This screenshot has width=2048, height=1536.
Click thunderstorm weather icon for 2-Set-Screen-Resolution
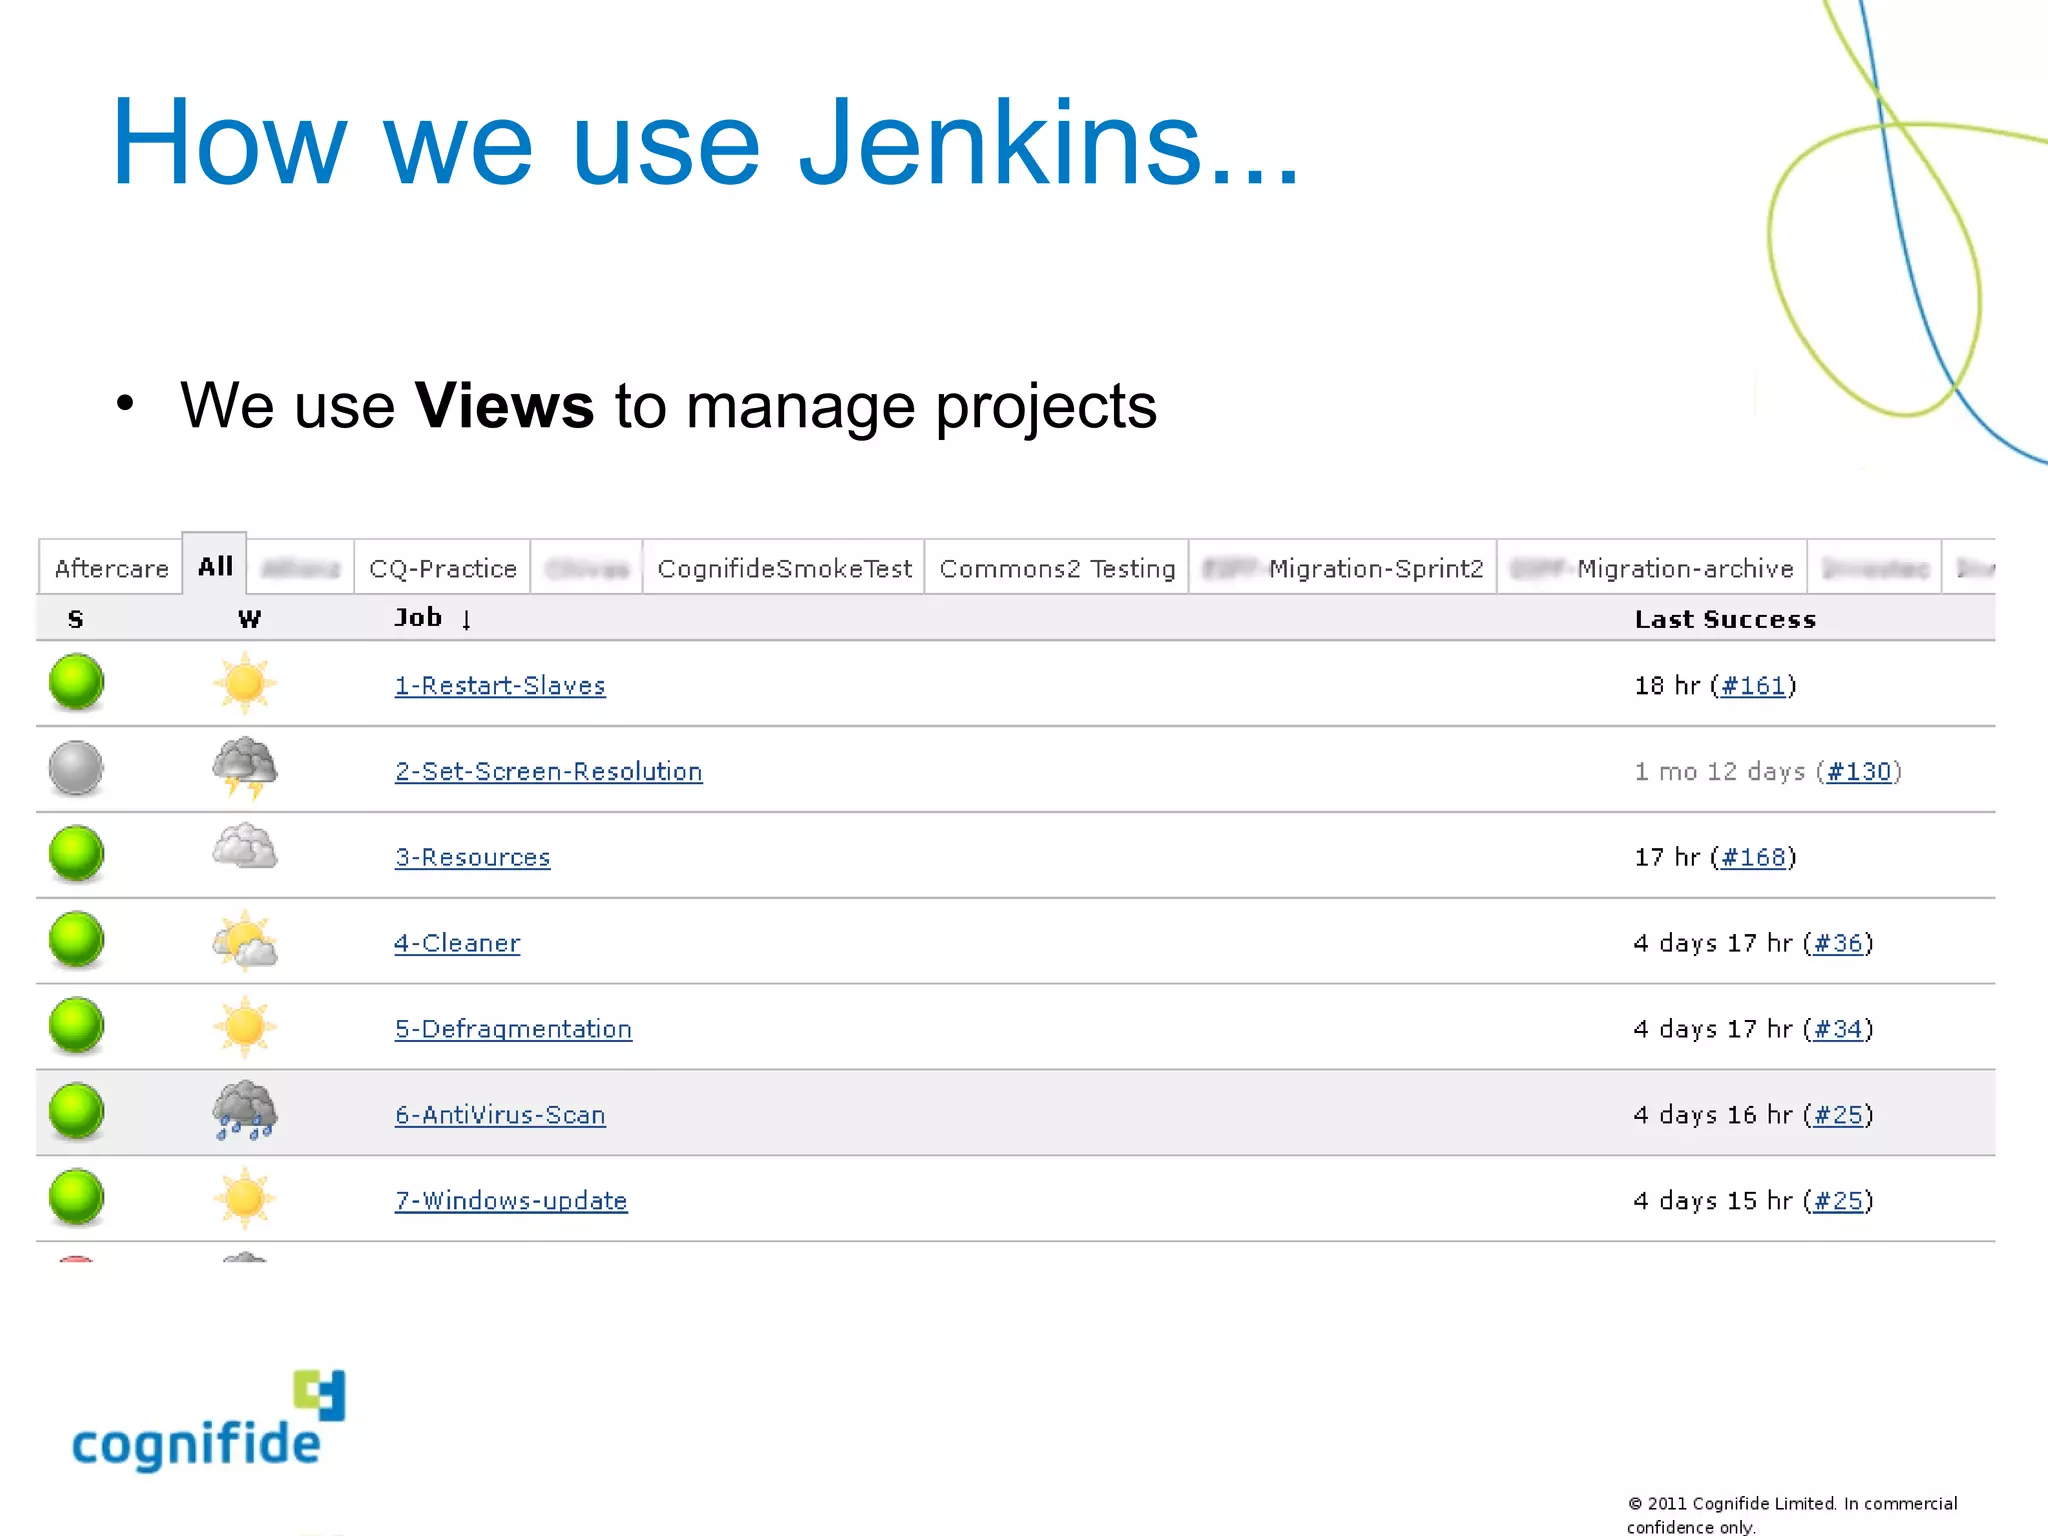click(245, 768)
